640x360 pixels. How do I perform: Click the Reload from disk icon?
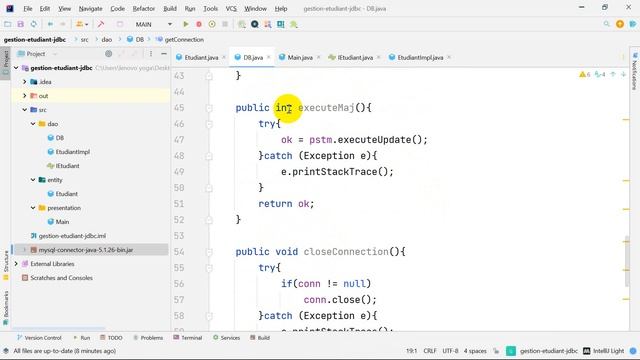[33, 24]
